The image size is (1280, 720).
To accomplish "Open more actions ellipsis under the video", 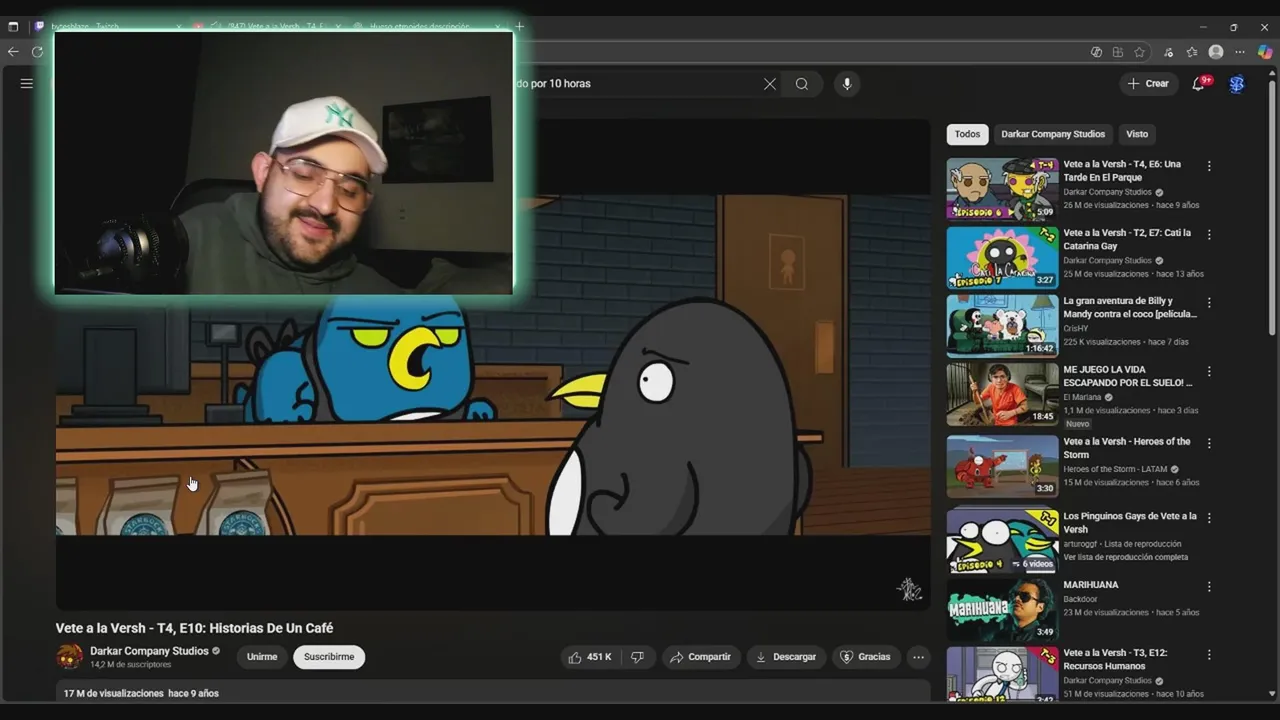I will [x=918, y=657].
